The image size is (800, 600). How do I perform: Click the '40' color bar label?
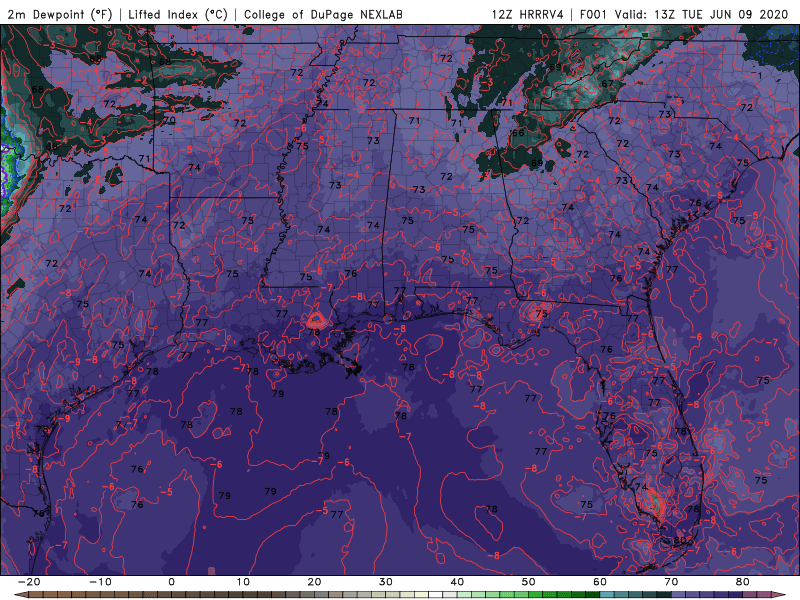coord(457,582)
